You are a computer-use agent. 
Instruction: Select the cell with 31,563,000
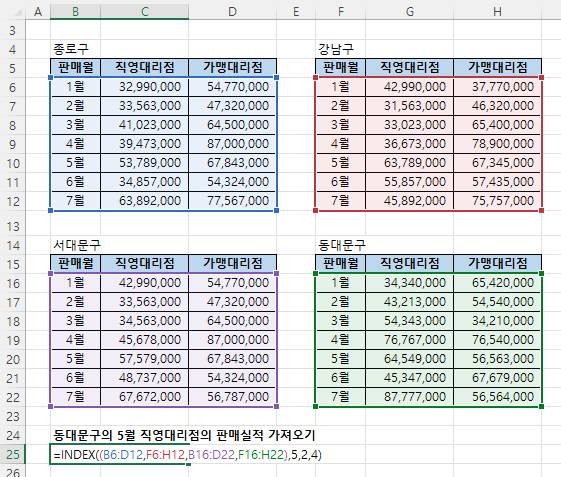click(410, 106)
